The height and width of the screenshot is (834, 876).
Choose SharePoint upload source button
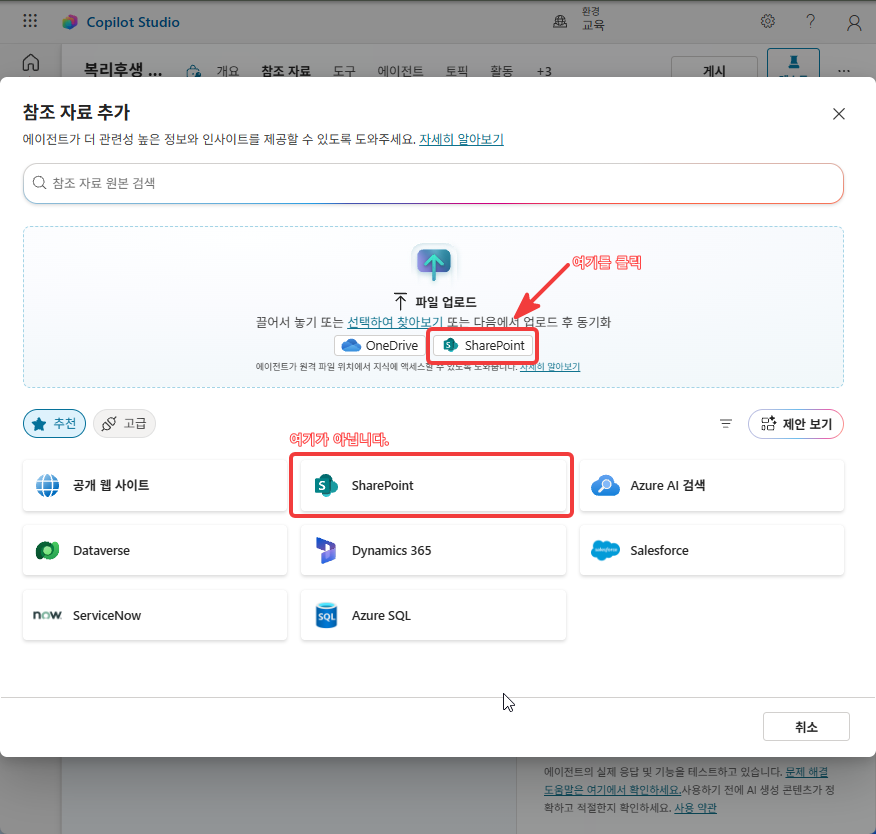coord(483,345)
